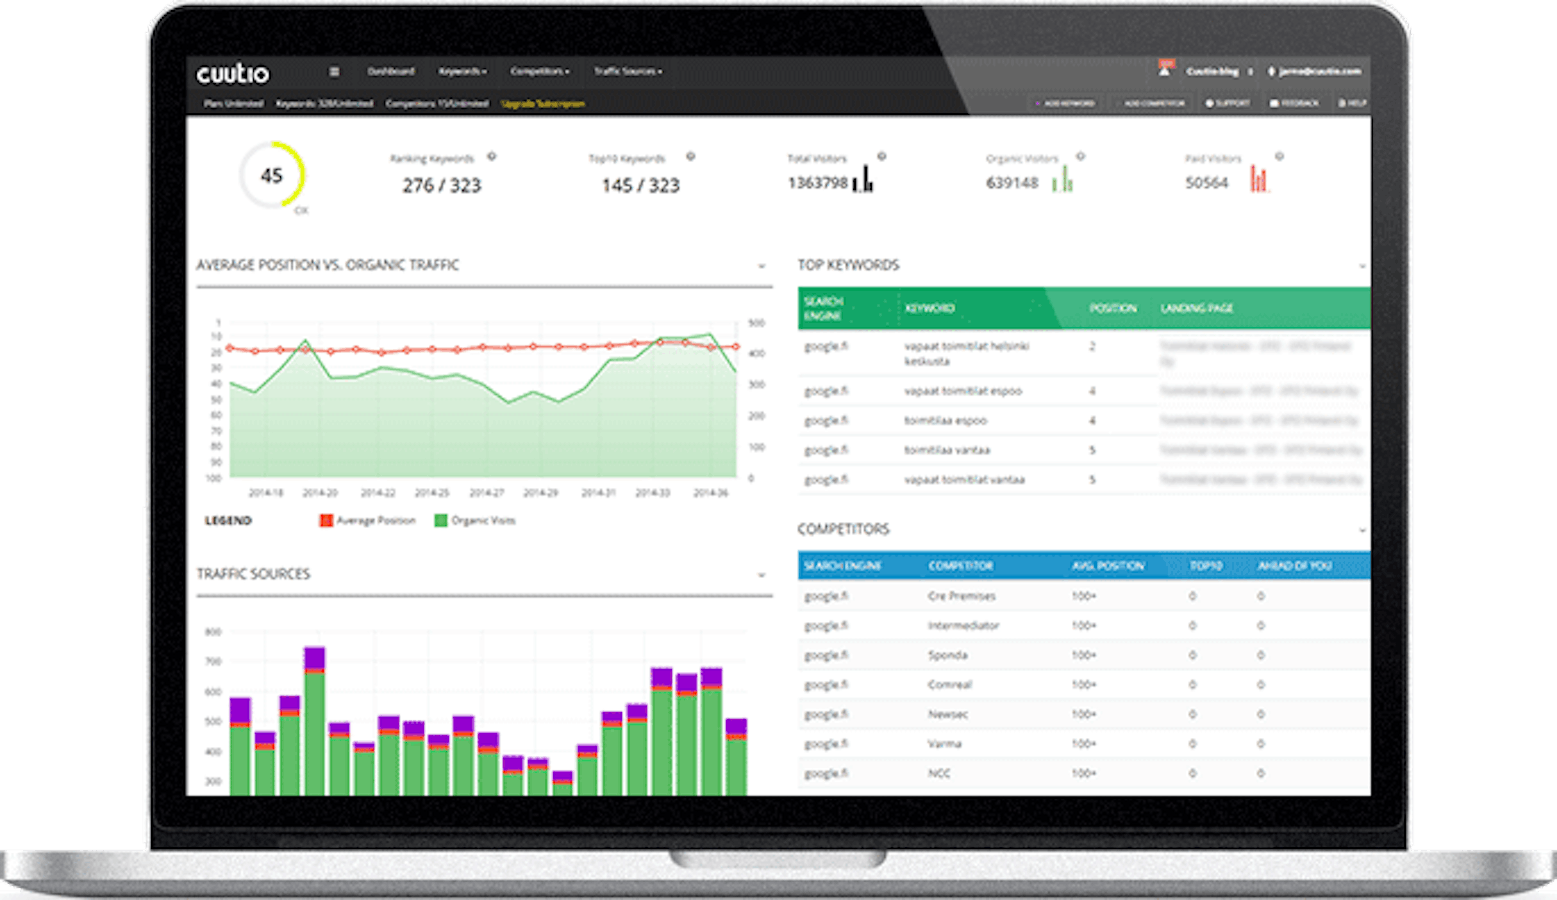
Task: Select competitor 'NCC'
Action: [939, 774]
